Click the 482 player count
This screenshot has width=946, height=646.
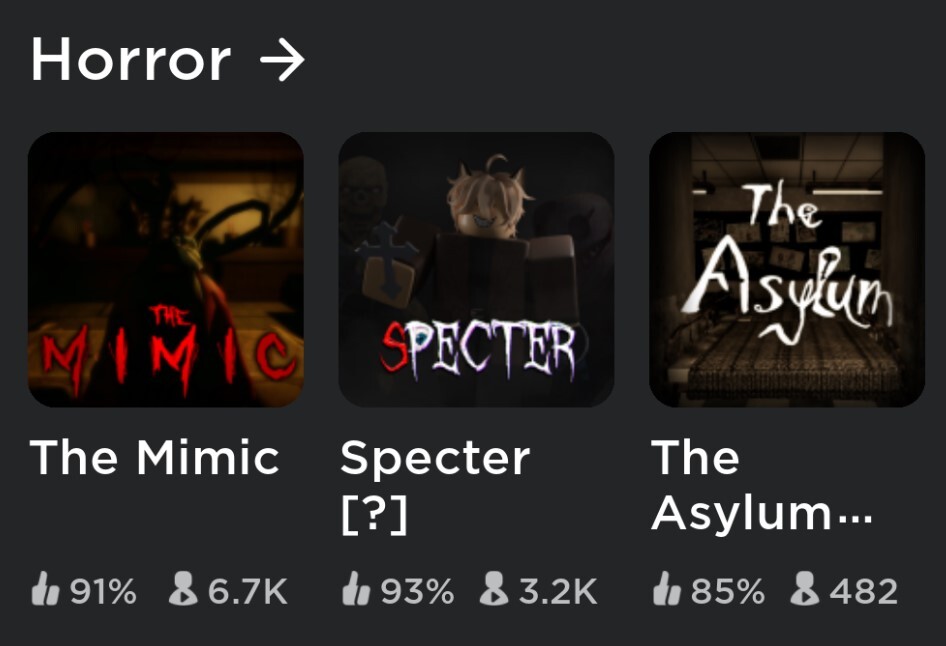pyautogui.click(x=864, y=591)
